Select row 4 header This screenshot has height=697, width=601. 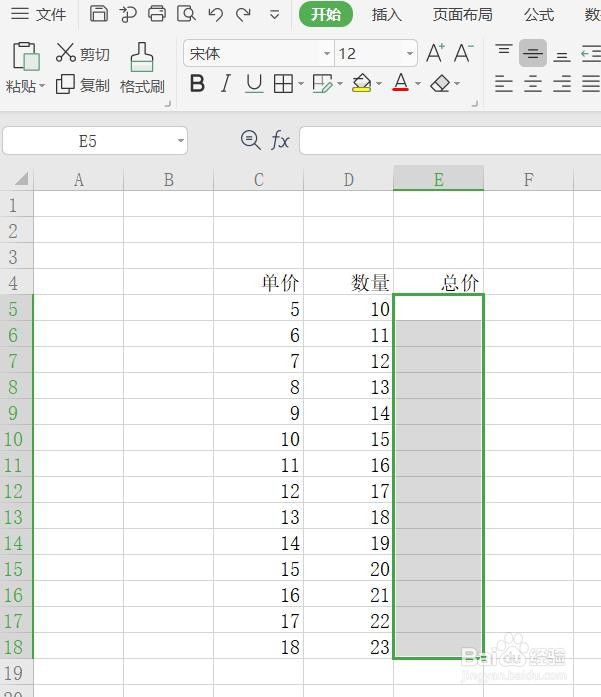pyautogui.click(x=16, y=283)
